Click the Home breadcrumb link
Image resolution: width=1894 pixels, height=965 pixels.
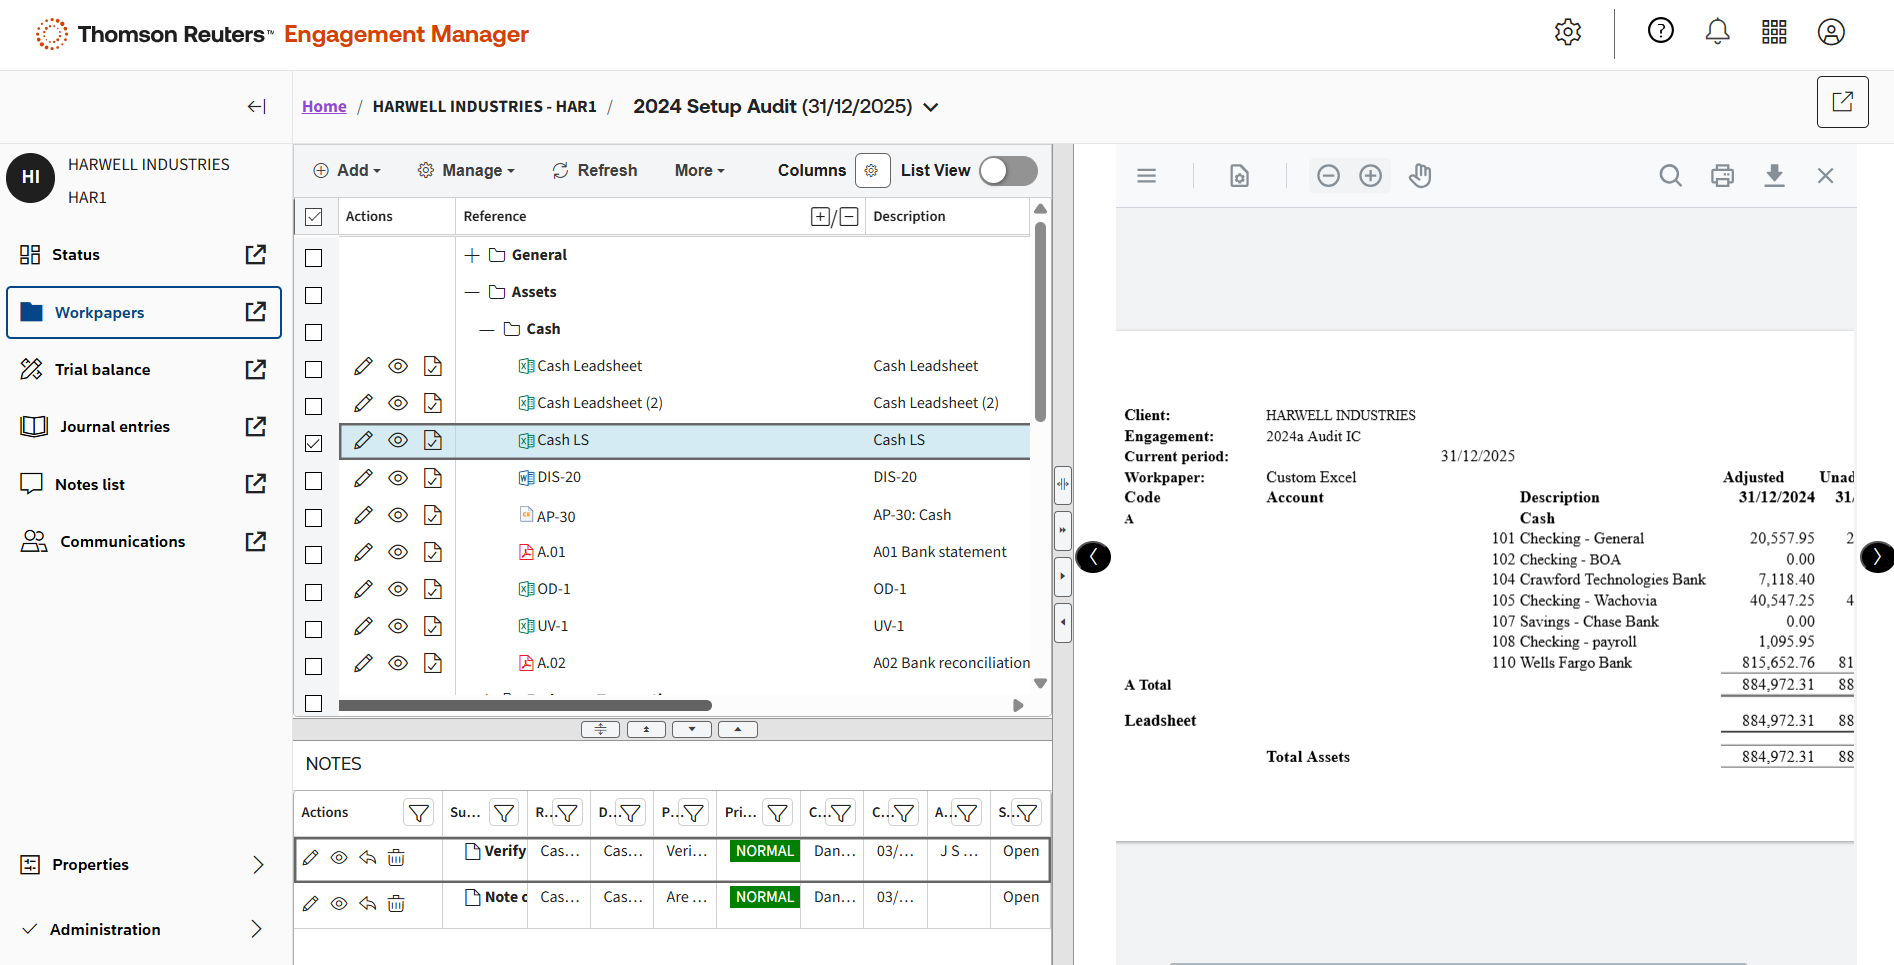[324, 107]
